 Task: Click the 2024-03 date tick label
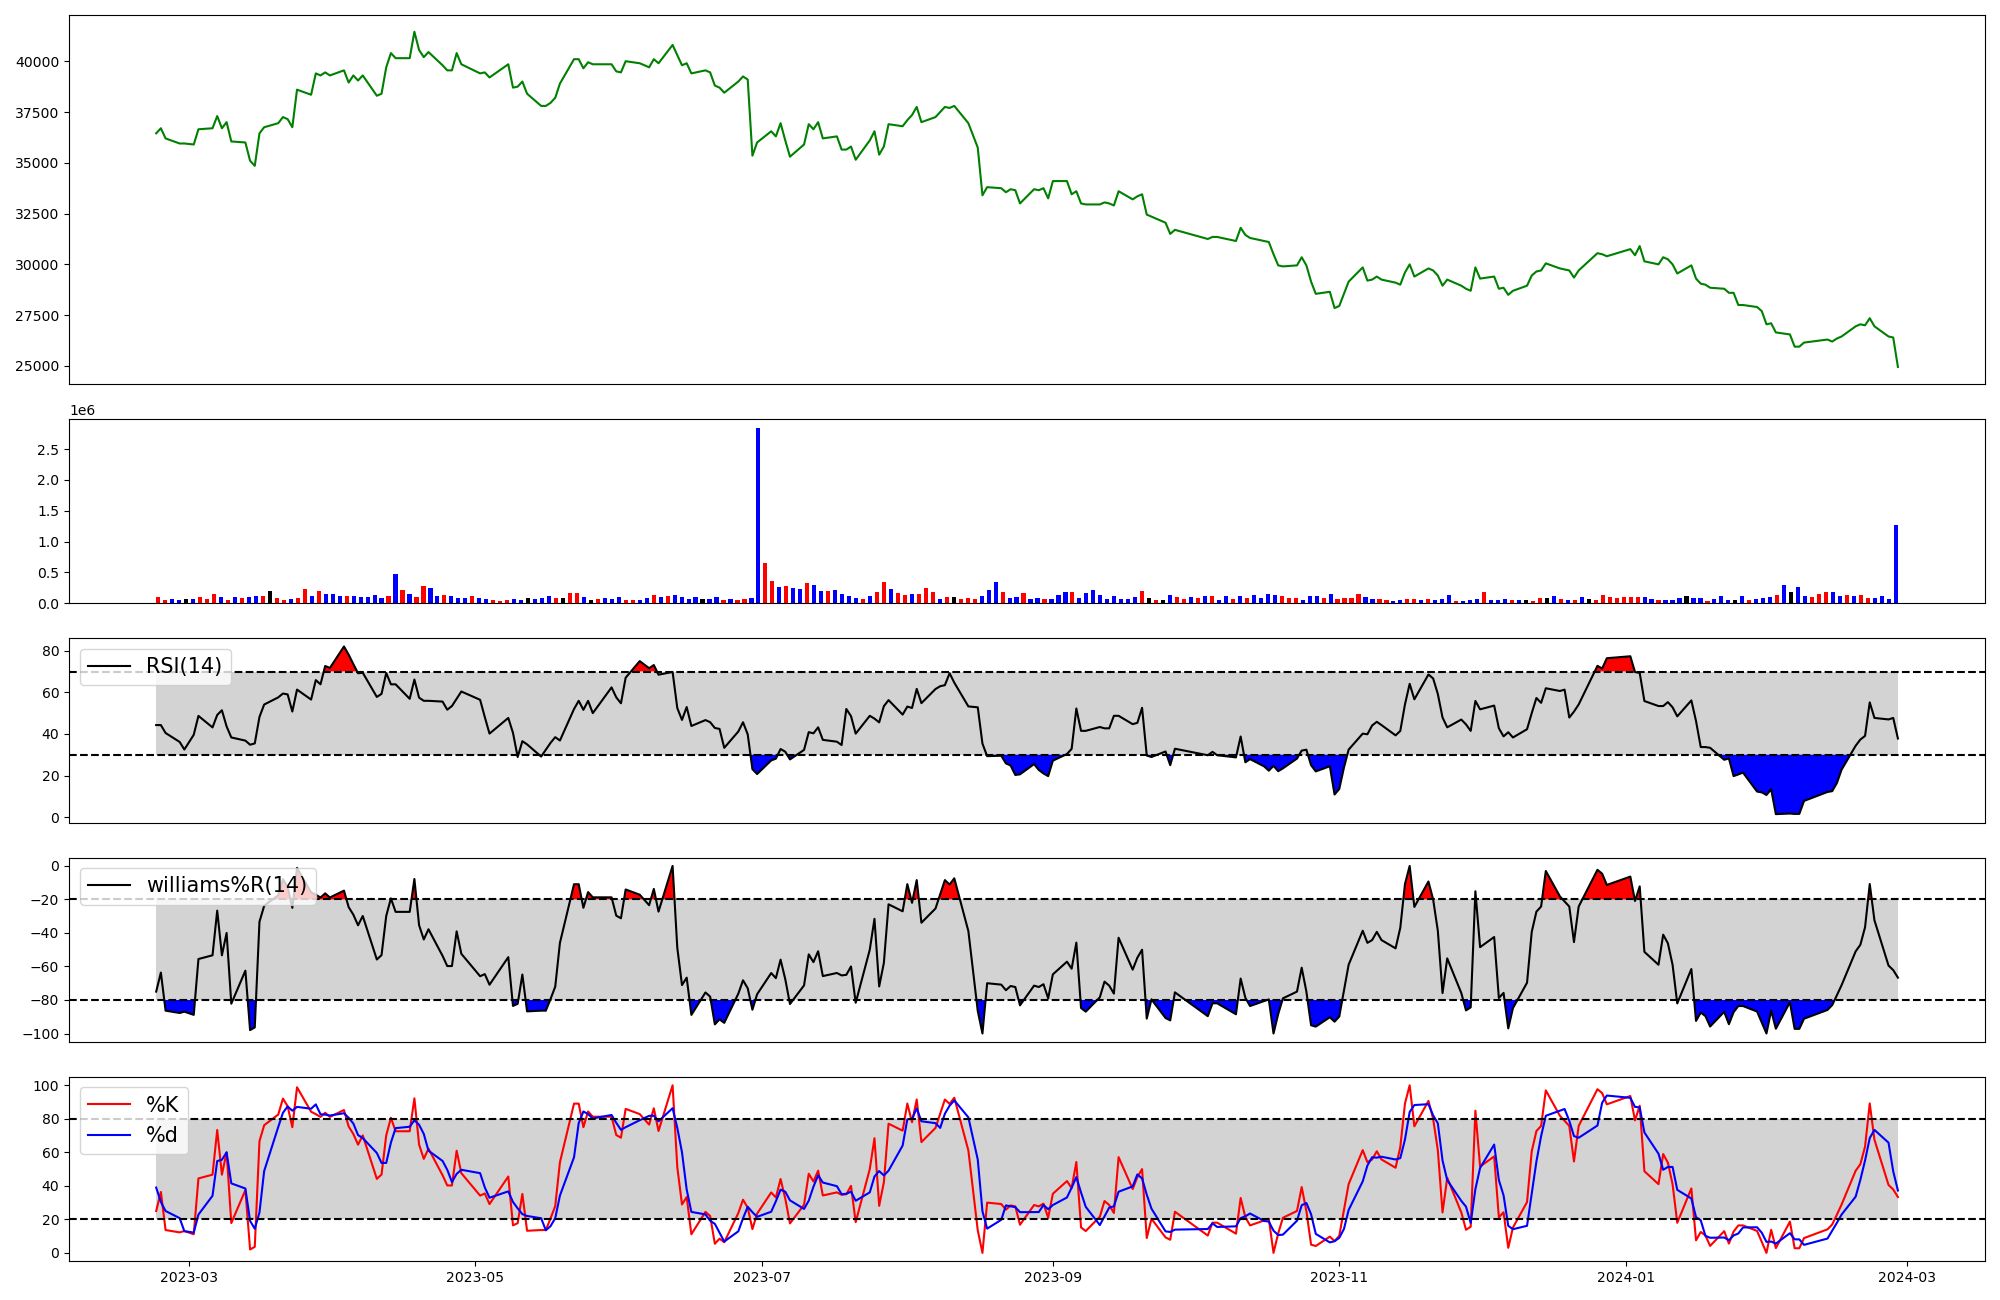click(x=1907, y=1277)
